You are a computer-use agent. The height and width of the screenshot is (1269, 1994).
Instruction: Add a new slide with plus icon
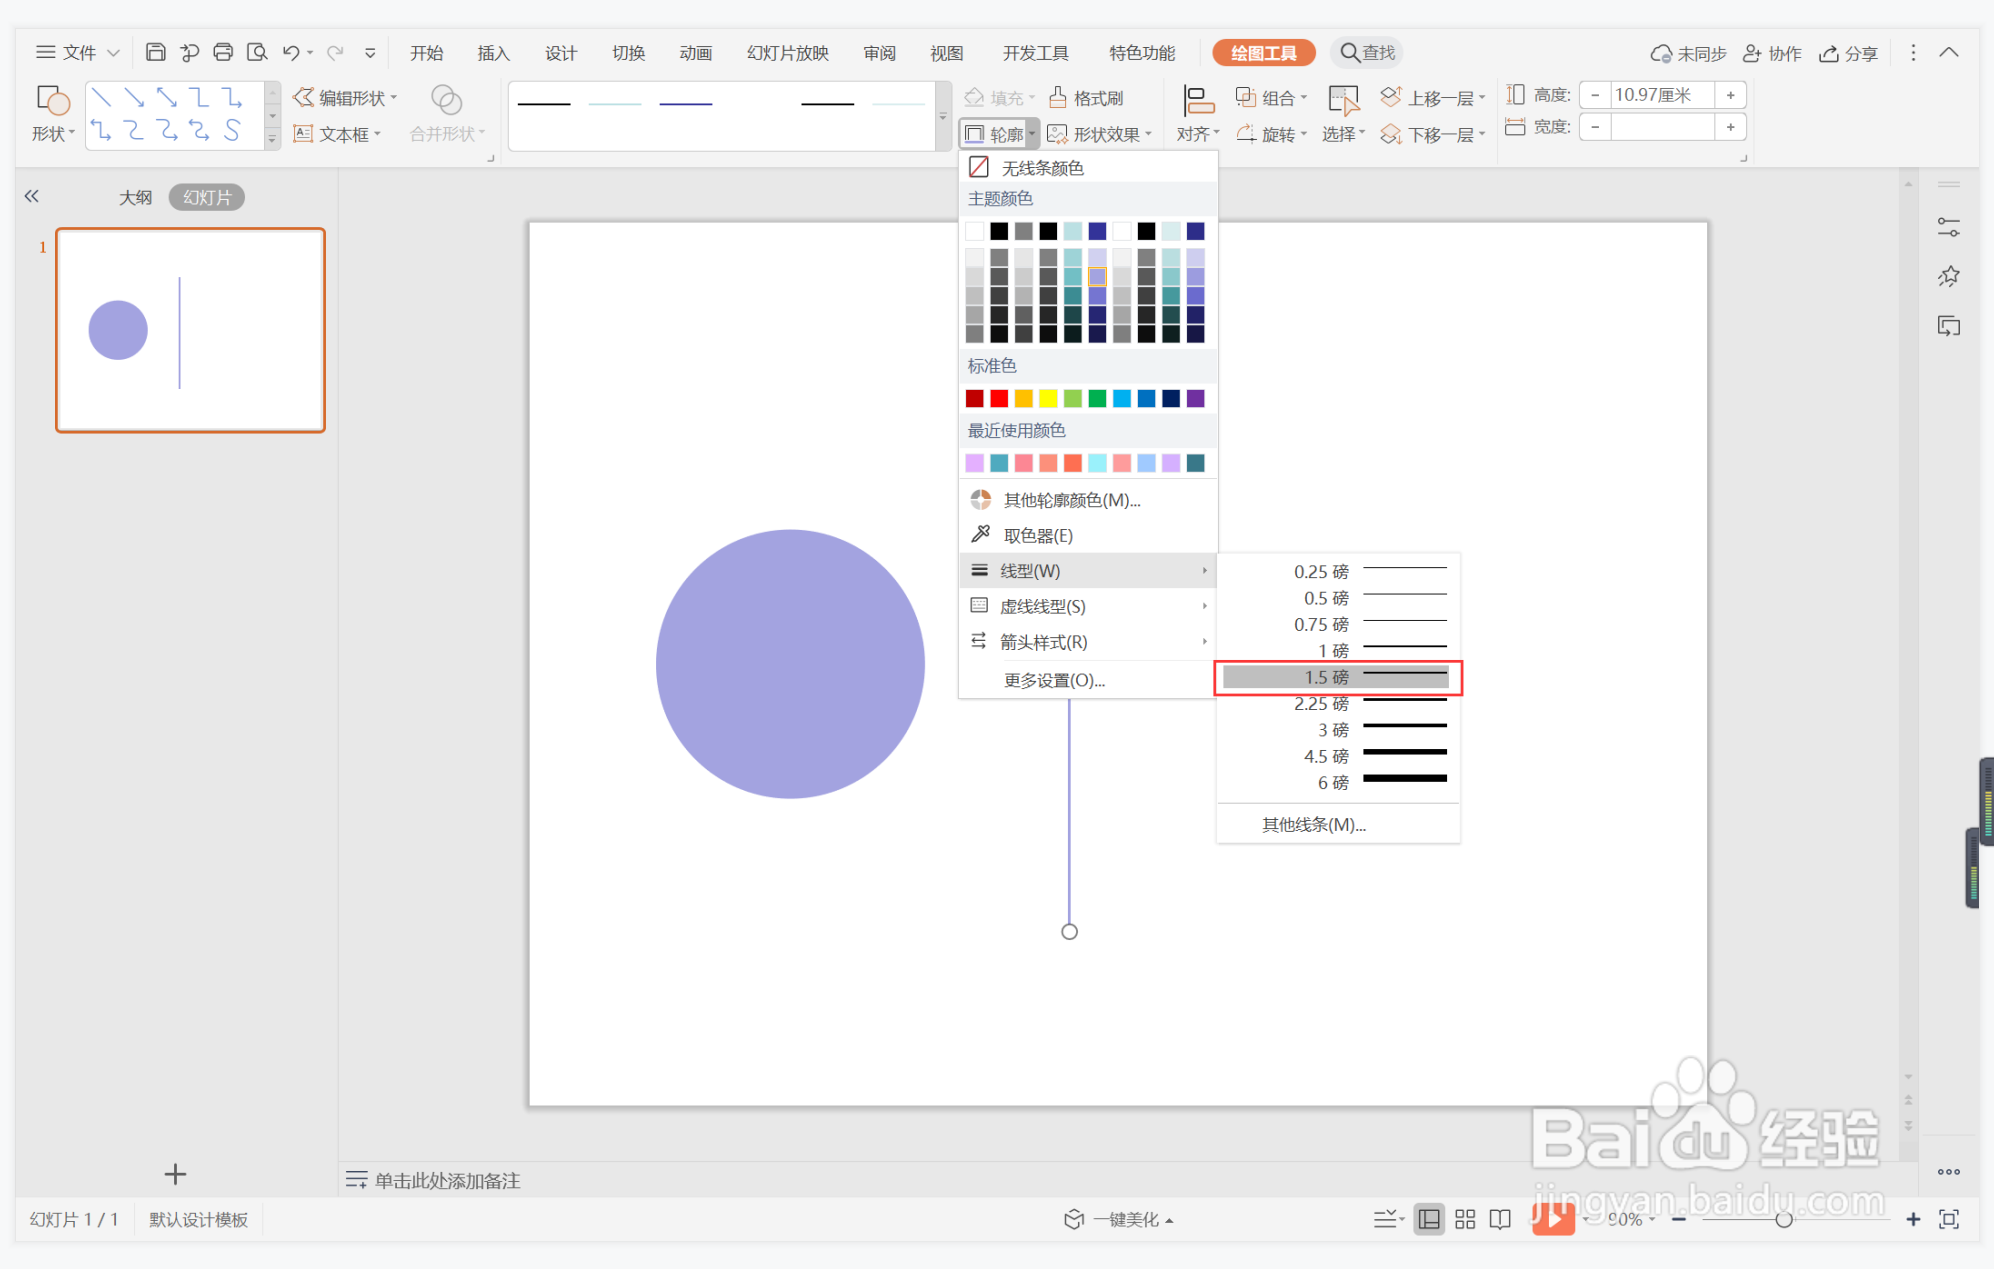coord(175,1173)
